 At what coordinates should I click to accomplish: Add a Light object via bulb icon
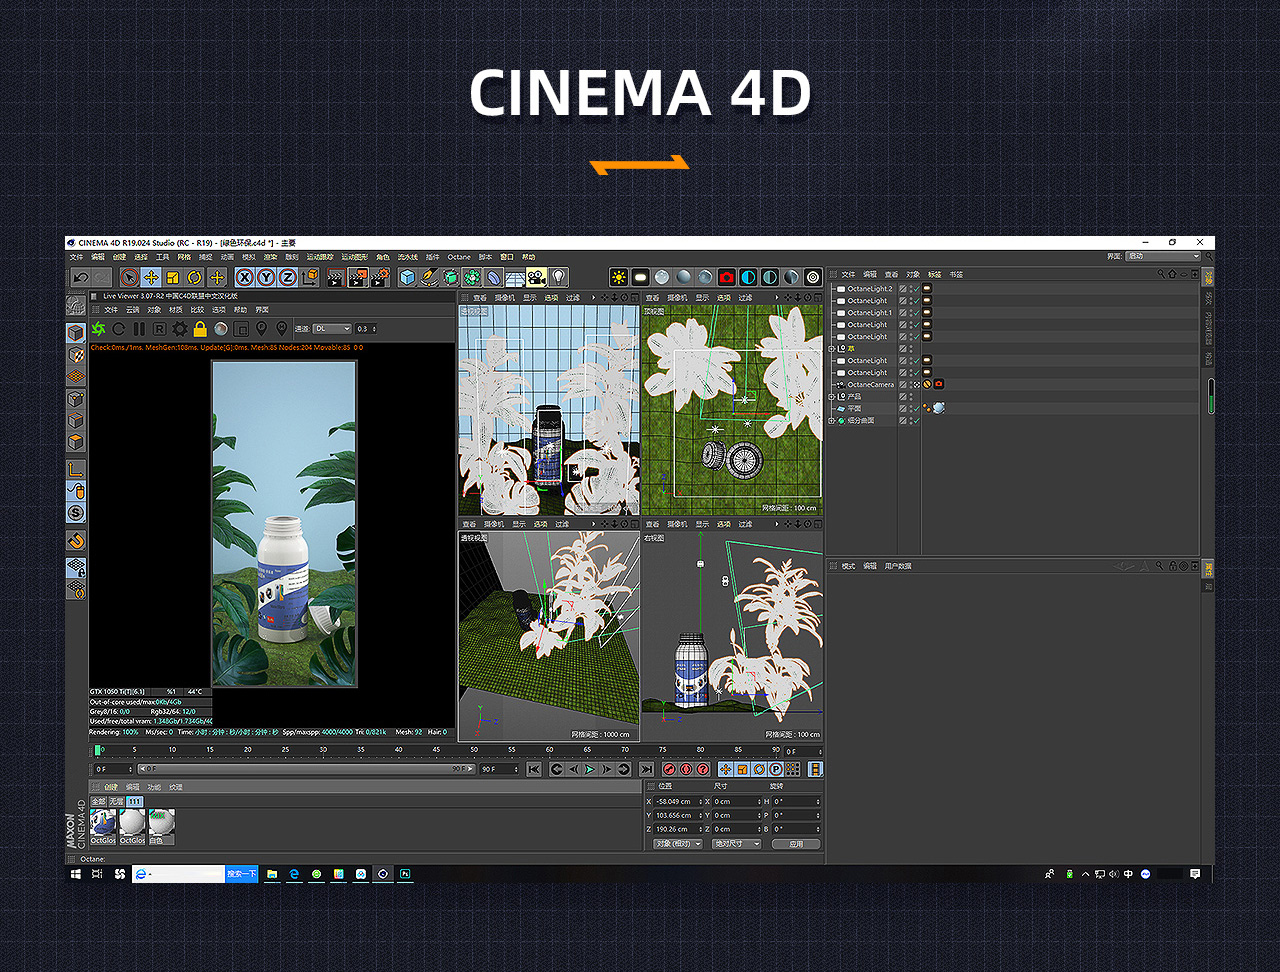point(558,278)
